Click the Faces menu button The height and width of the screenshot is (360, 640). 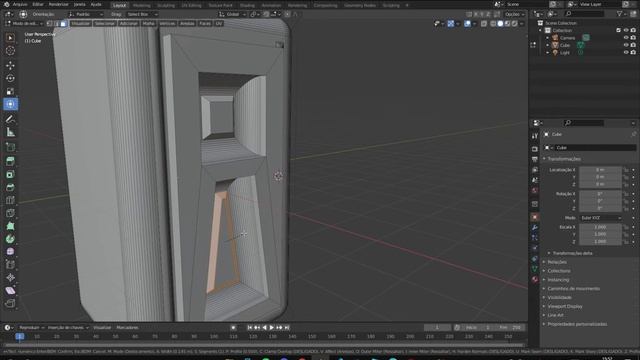(x=205, y=24)
